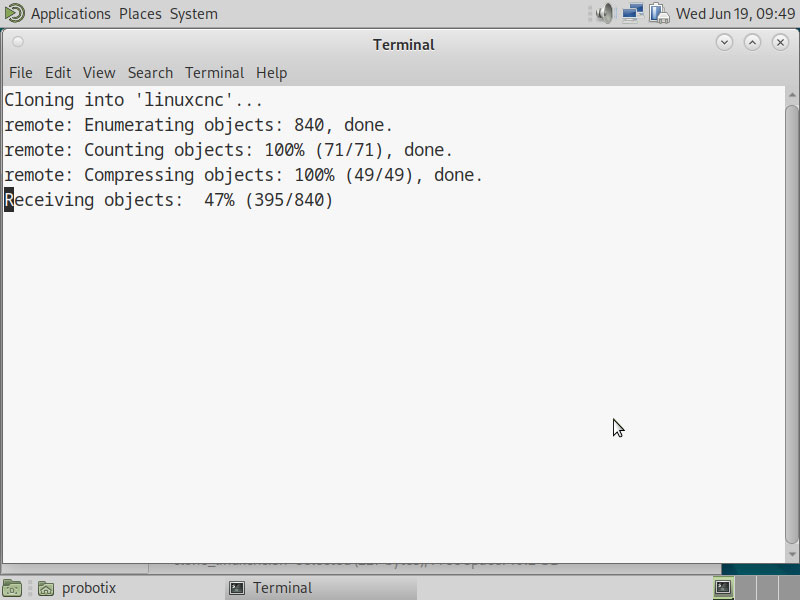Click the date and time clock
The height and width of the screenshot is (600, 800).
tap(735, 14)
